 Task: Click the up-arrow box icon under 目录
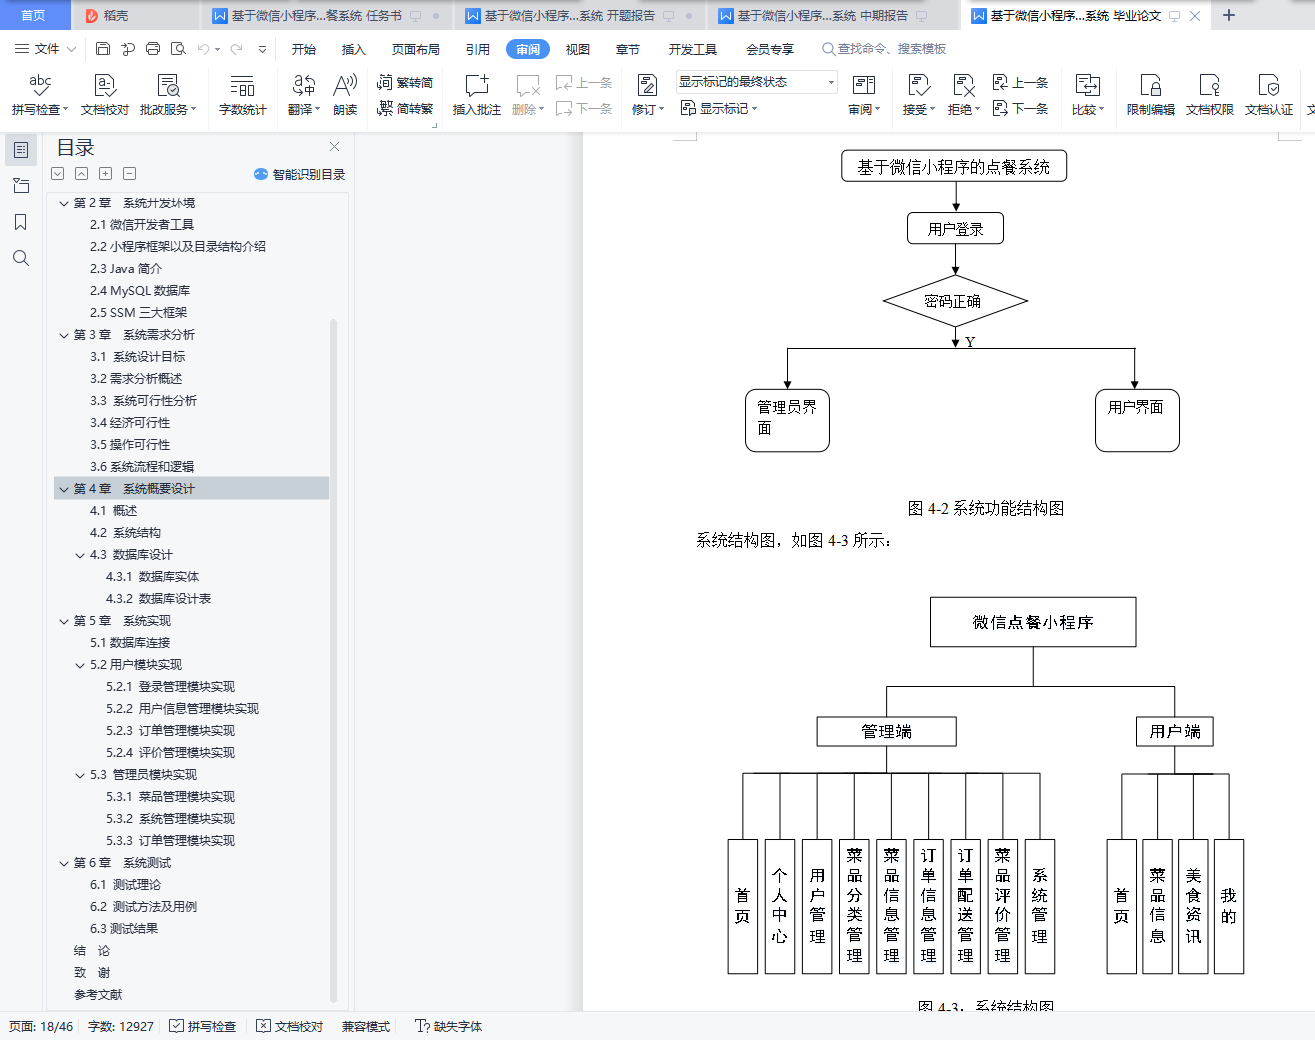tap(82, 174)
